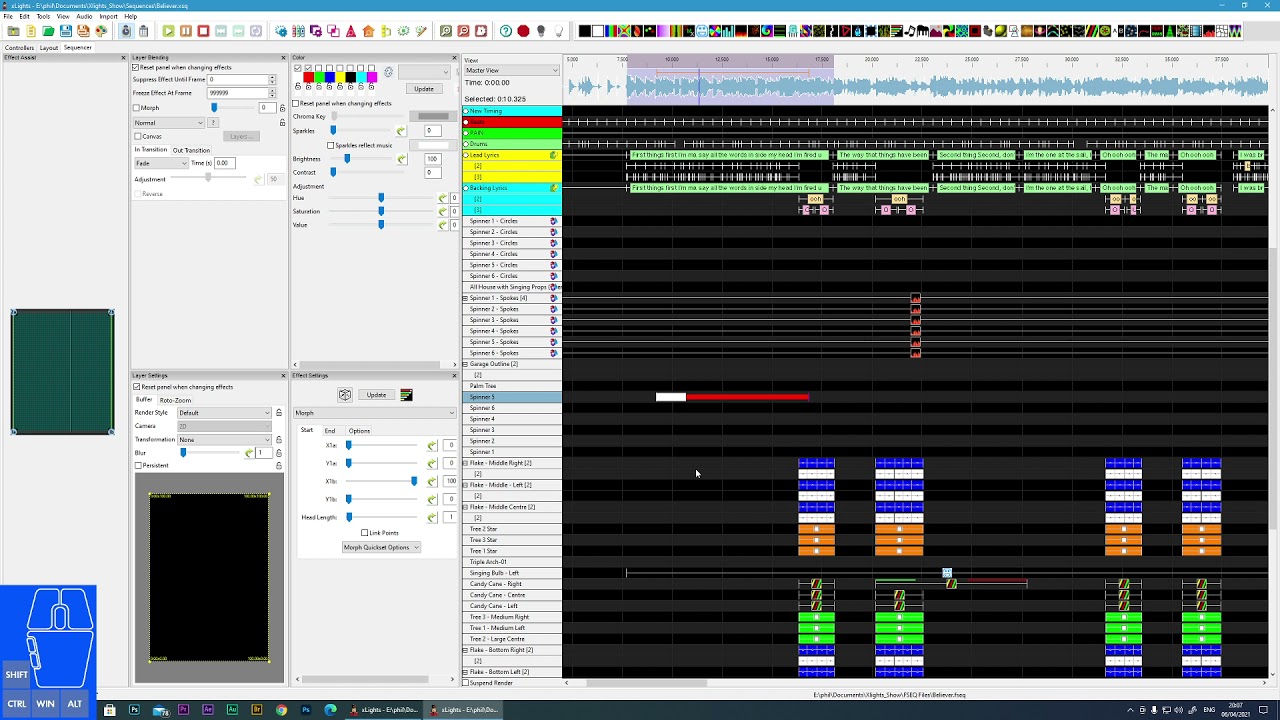Screen dimensions: 1280x720
Task: Click Update button in Effect Settings
Action: coord(376,395)
